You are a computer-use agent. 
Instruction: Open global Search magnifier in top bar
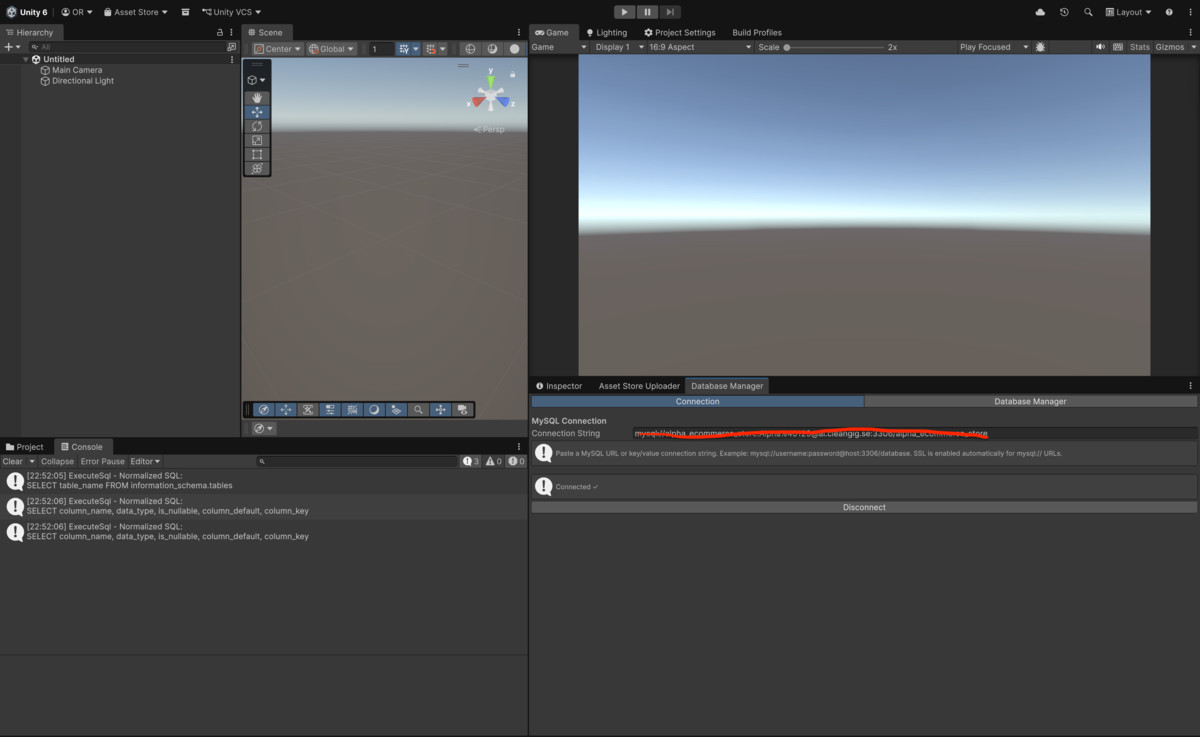pos(1088,12)
